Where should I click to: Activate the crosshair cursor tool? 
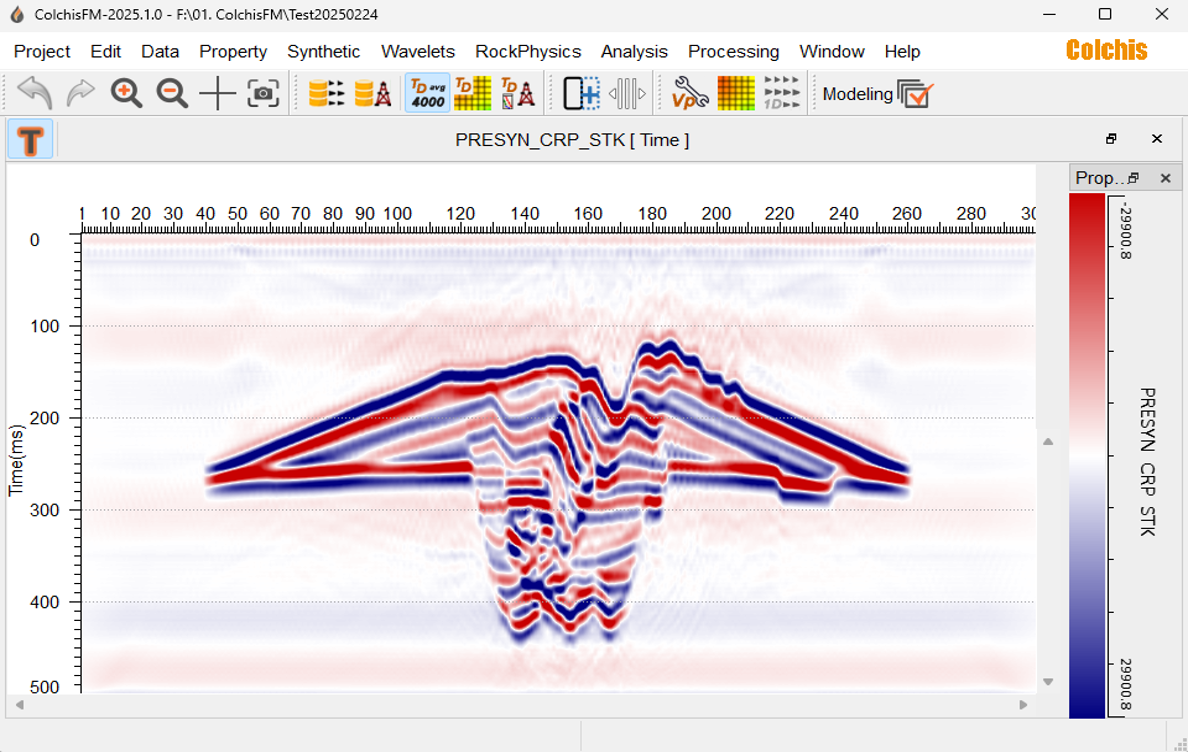click(217, 93)
